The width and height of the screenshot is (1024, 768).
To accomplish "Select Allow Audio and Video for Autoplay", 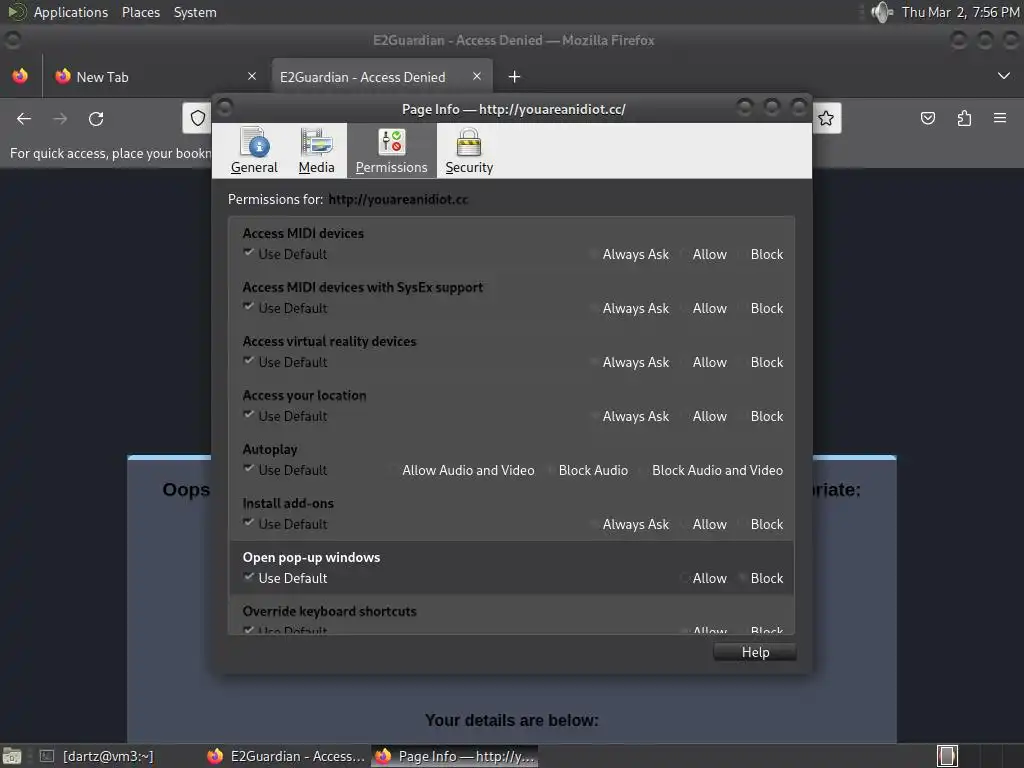I will coord(462,470).
